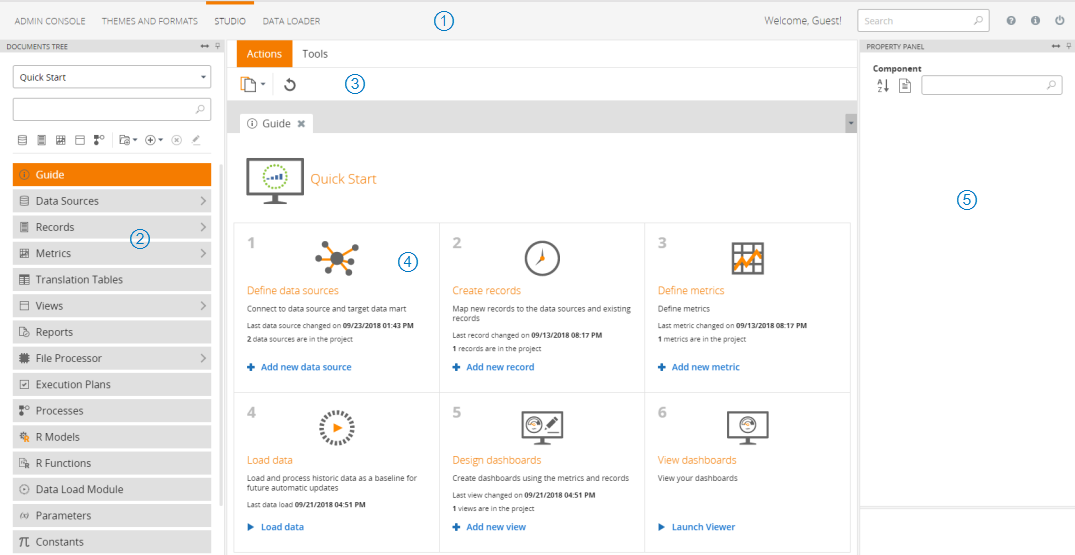Click the refresh icon in Actions toolbar
The width and height of the screenshot is (1075, 555).
coord(290,85)
